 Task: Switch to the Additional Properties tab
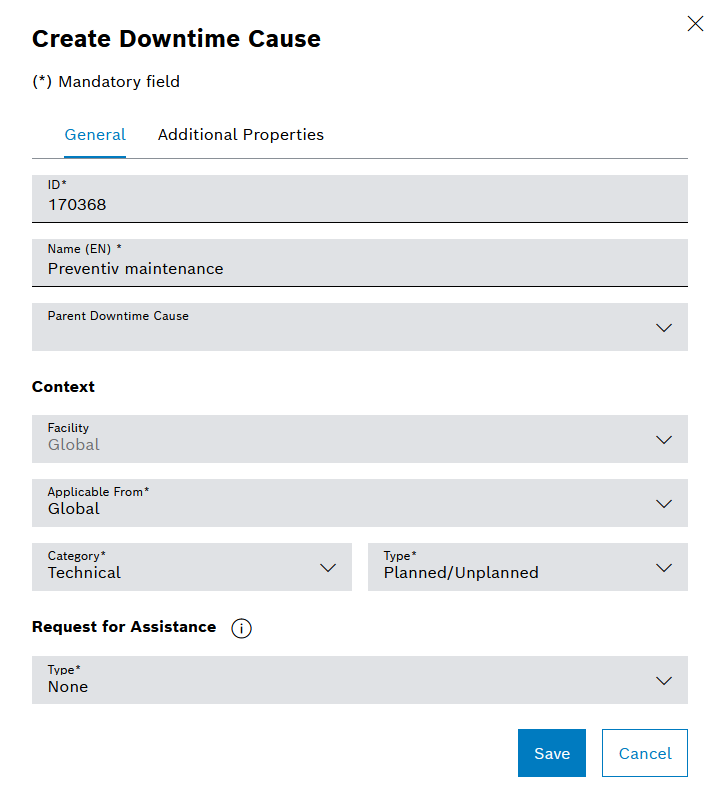(241, 135)
